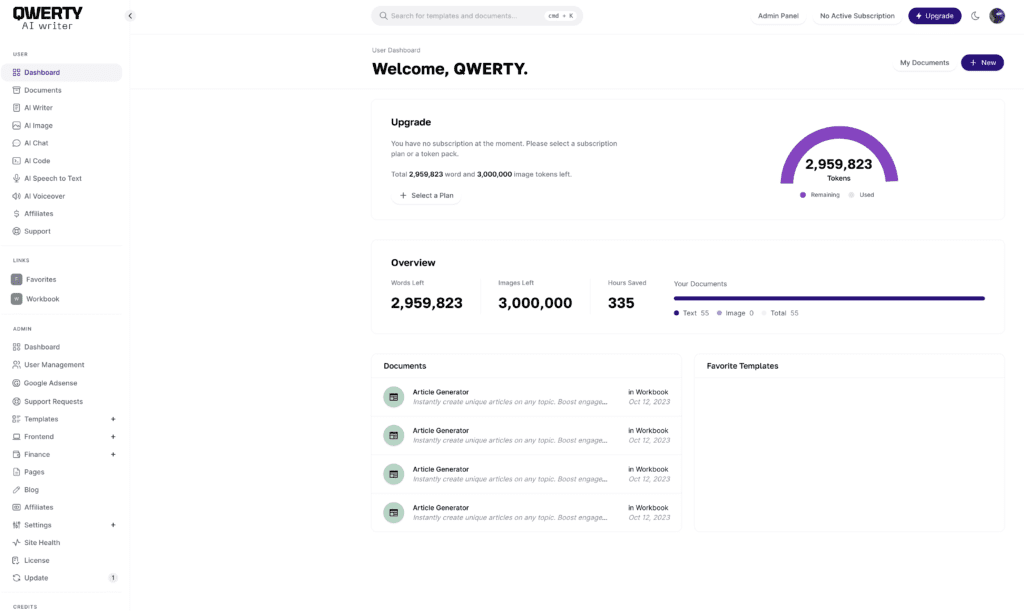Expand the Finance admin submenu
Screen dimensions: 1024x611
[113, 455]
